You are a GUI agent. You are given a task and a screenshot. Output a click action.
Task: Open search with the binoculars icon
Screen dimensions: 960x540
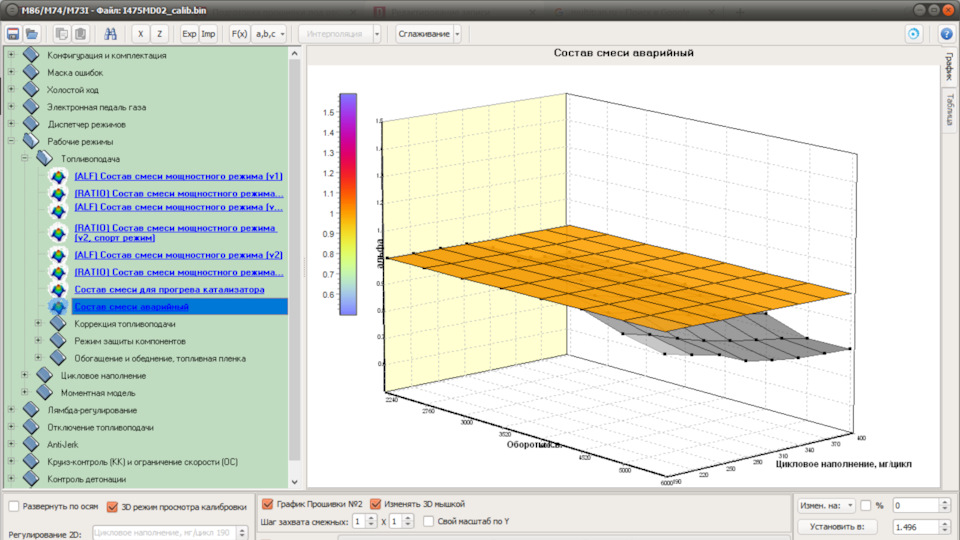pos(110,34)
